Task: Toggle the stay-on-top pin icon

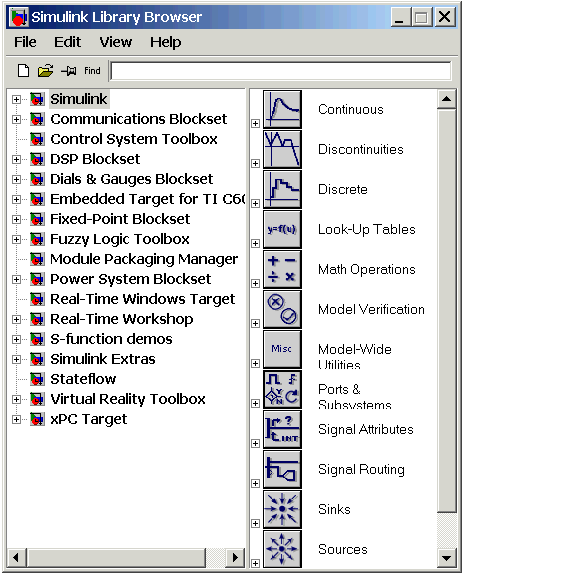Action: point(69,70)
